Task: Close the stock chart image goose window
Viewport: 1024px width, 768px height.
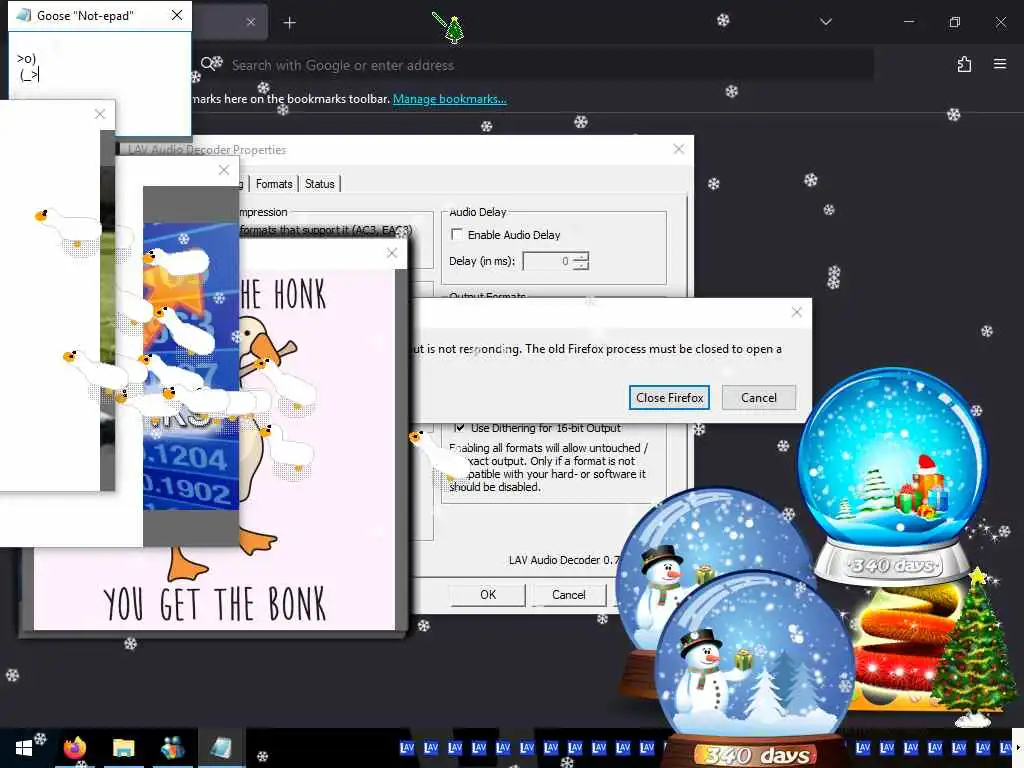Action: point(224,170)
